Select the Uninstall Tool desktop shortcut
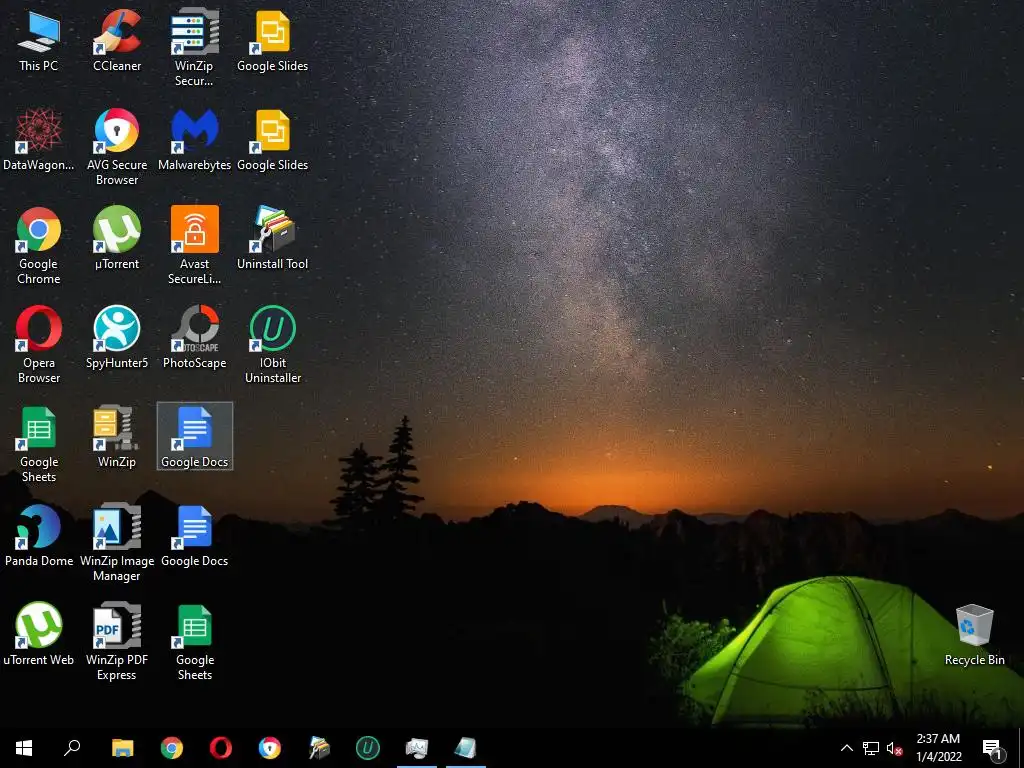 272,238
